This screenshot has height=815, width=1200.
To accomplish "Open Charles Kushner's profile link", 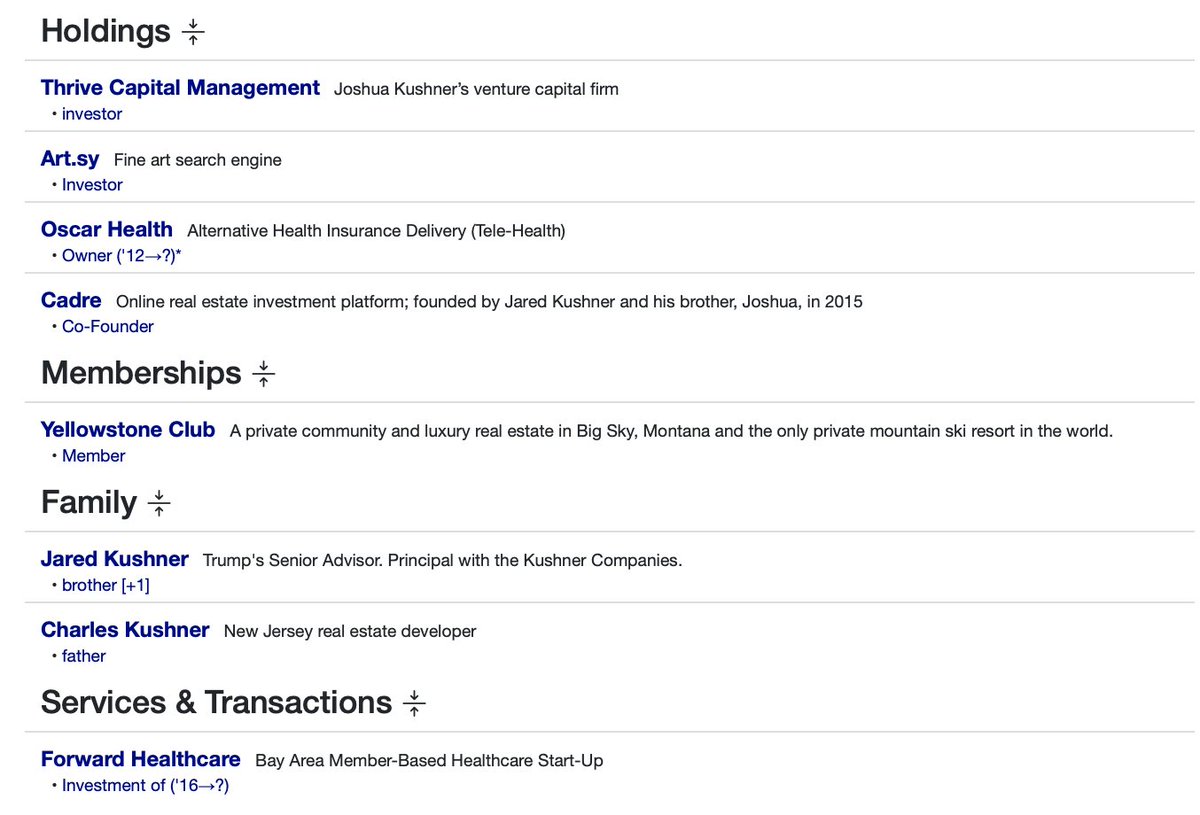I will coord(125,630).
